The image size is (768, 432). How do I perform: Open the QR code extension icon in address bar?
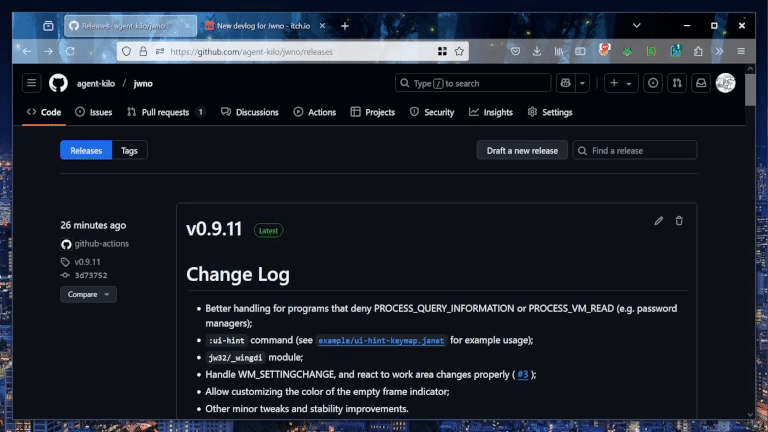[x=442, y=51]
